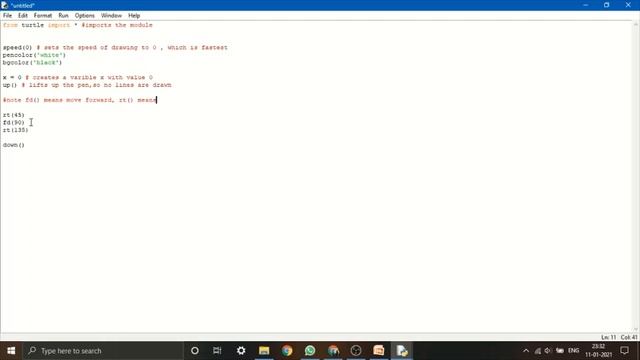
Task: Open the Format menu
Action: (x=42, y=16)
